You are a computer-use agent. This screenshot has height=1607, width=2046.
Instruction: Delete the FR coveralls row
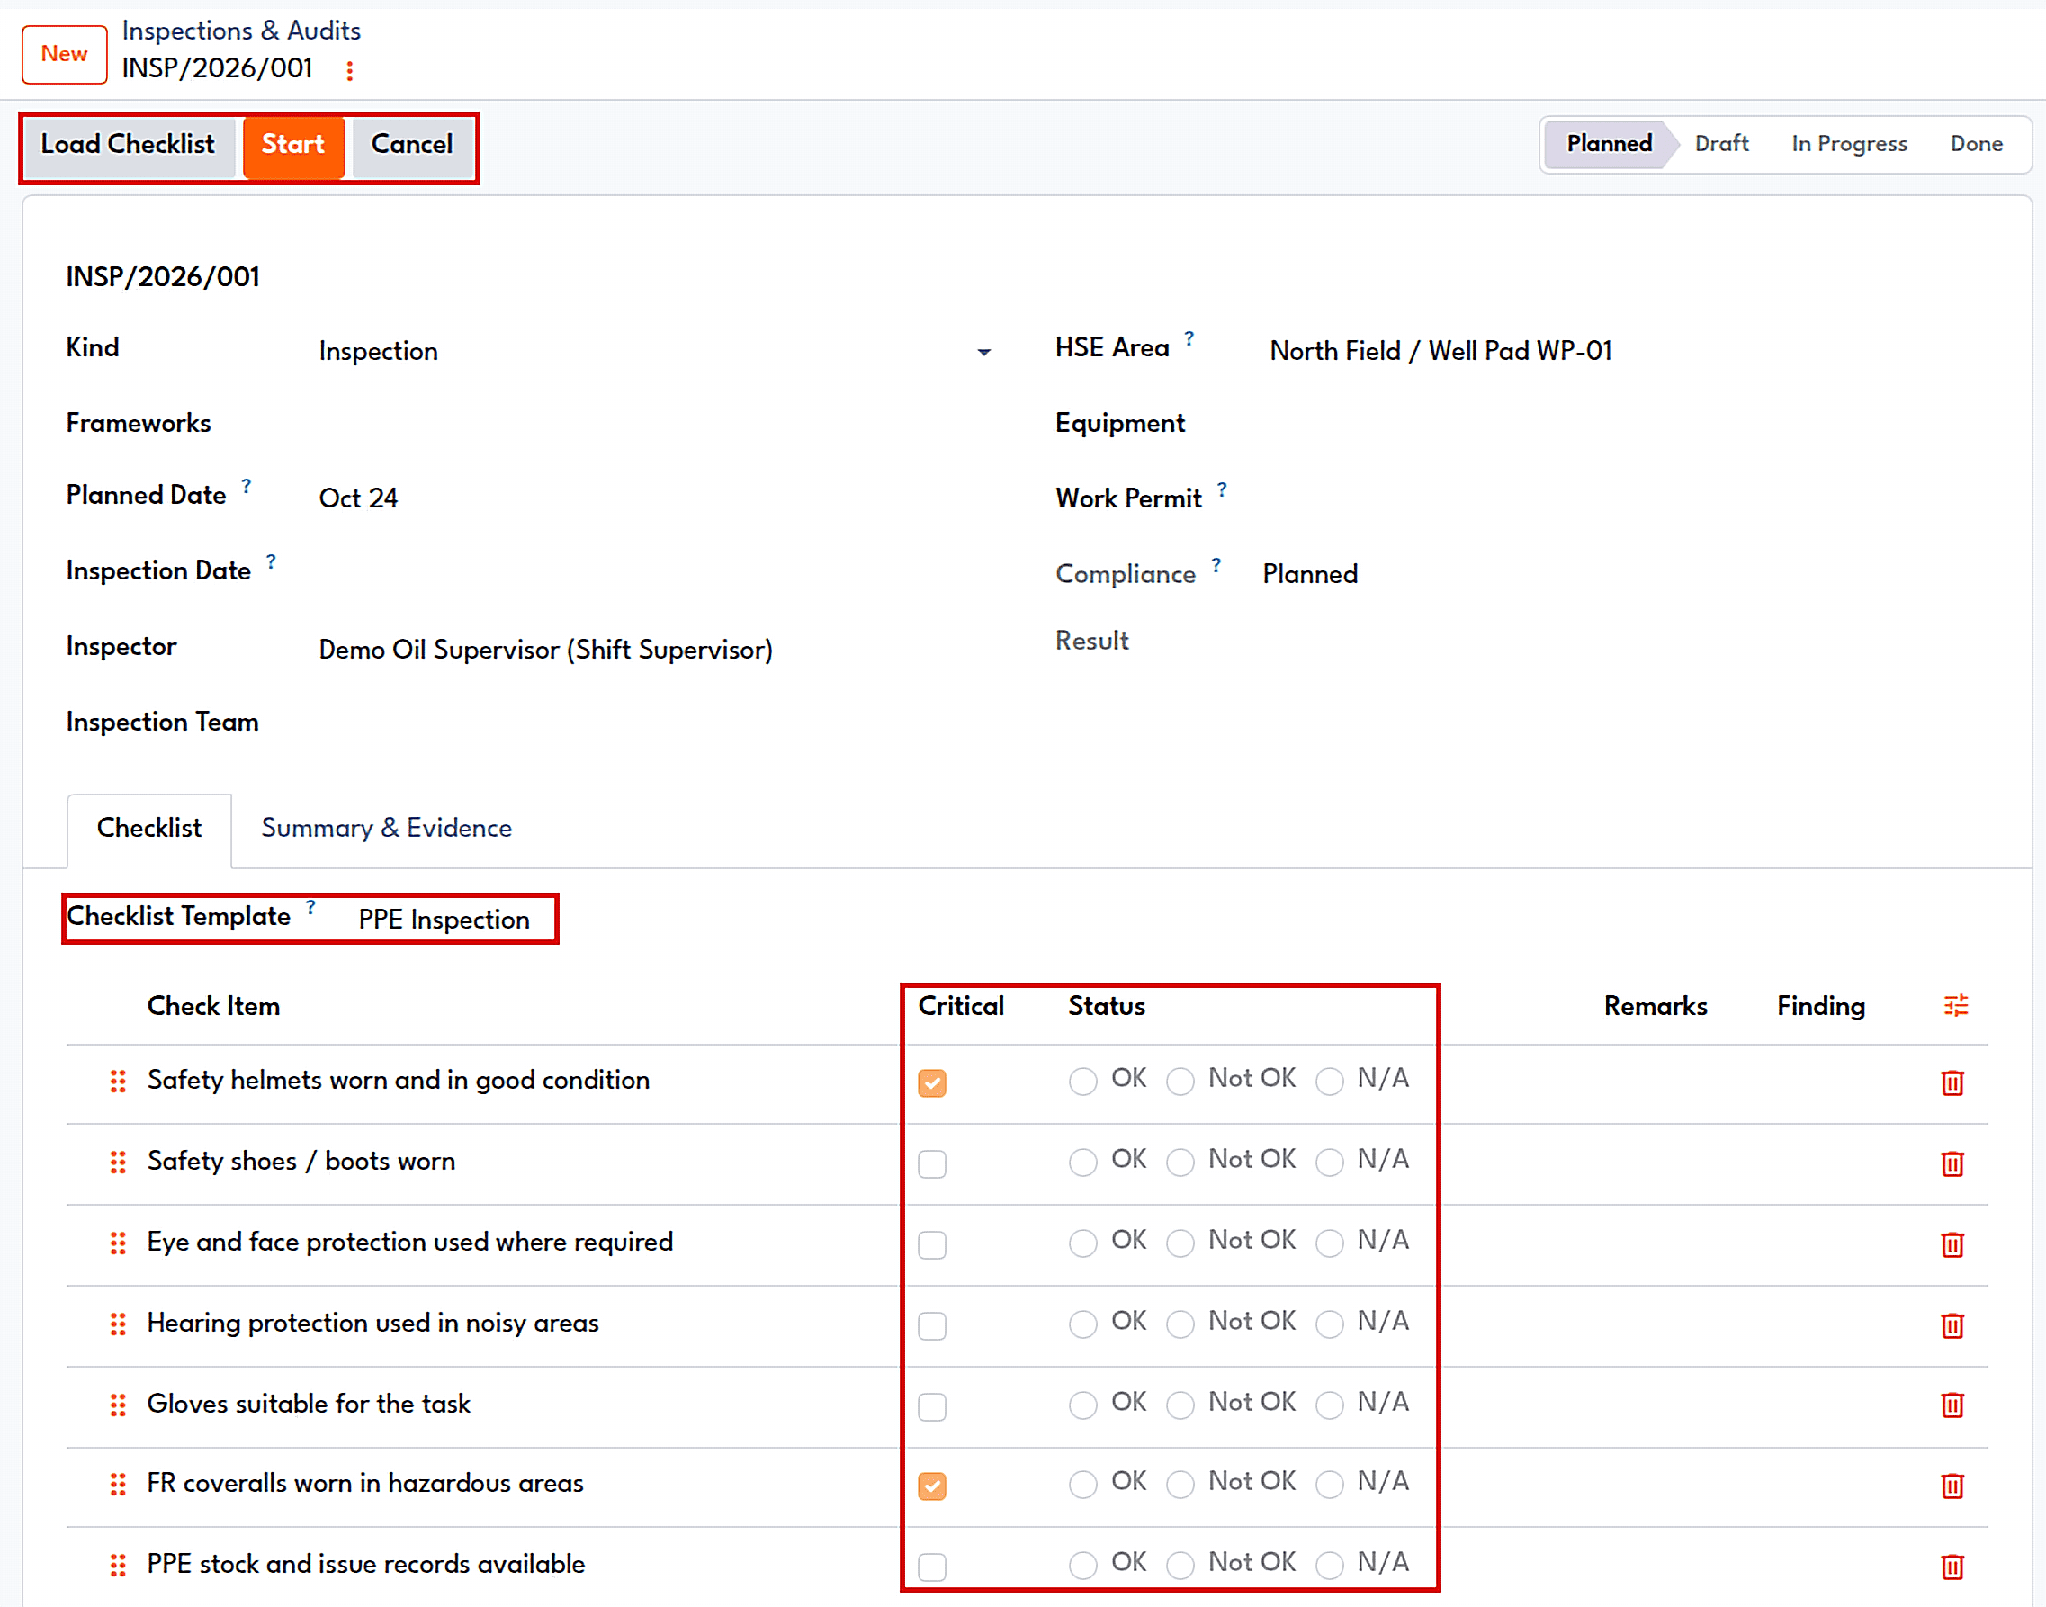click(x=1952, y=1486)
